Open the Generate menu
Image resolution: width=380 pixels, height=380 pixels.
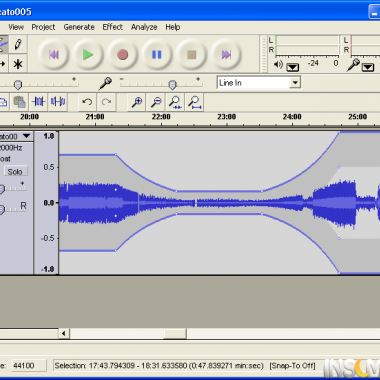pyautogui.click(x=79, y=27)
